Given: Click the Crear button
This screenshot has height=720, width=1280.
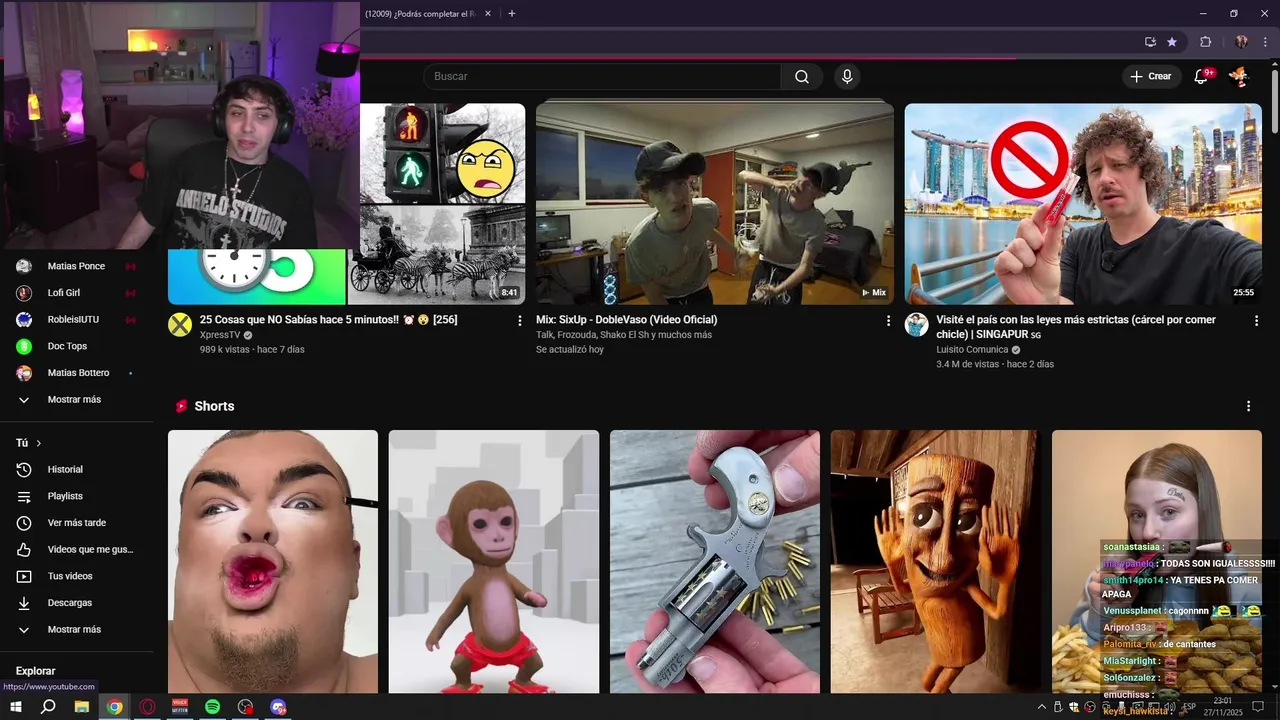Looking at the screenshot, I should [x=1151, y=76].
